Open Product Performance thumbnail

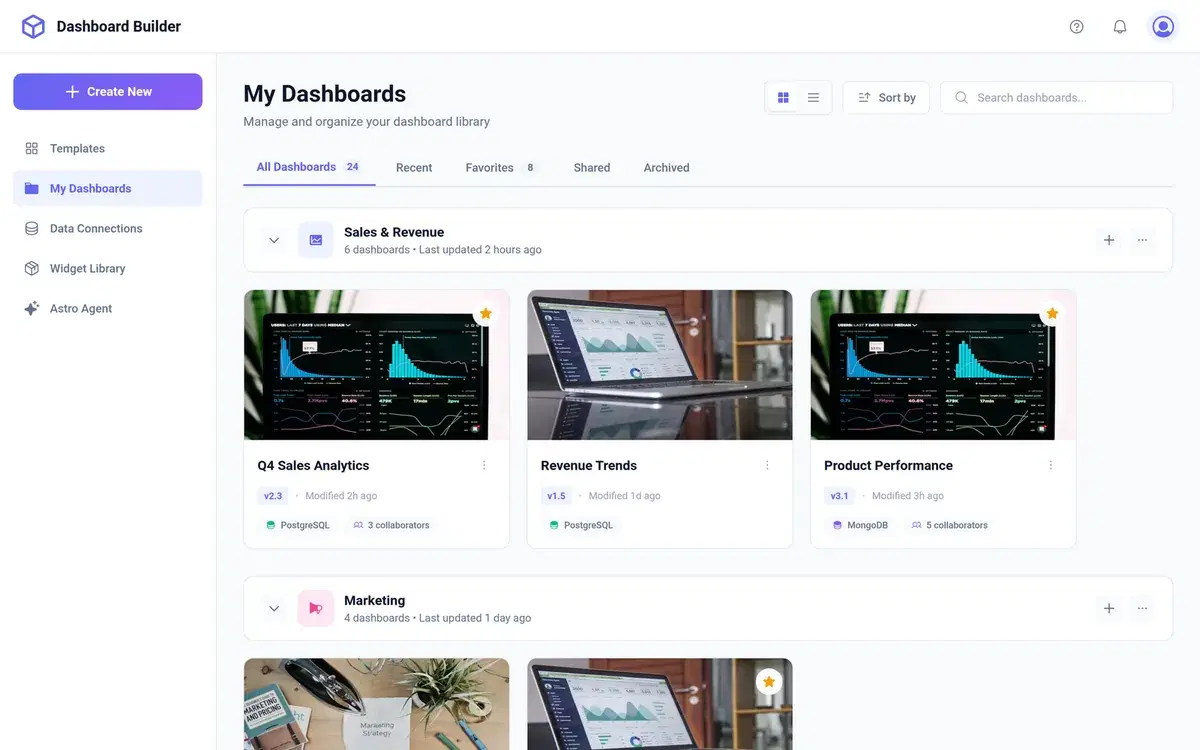[943, 365]
